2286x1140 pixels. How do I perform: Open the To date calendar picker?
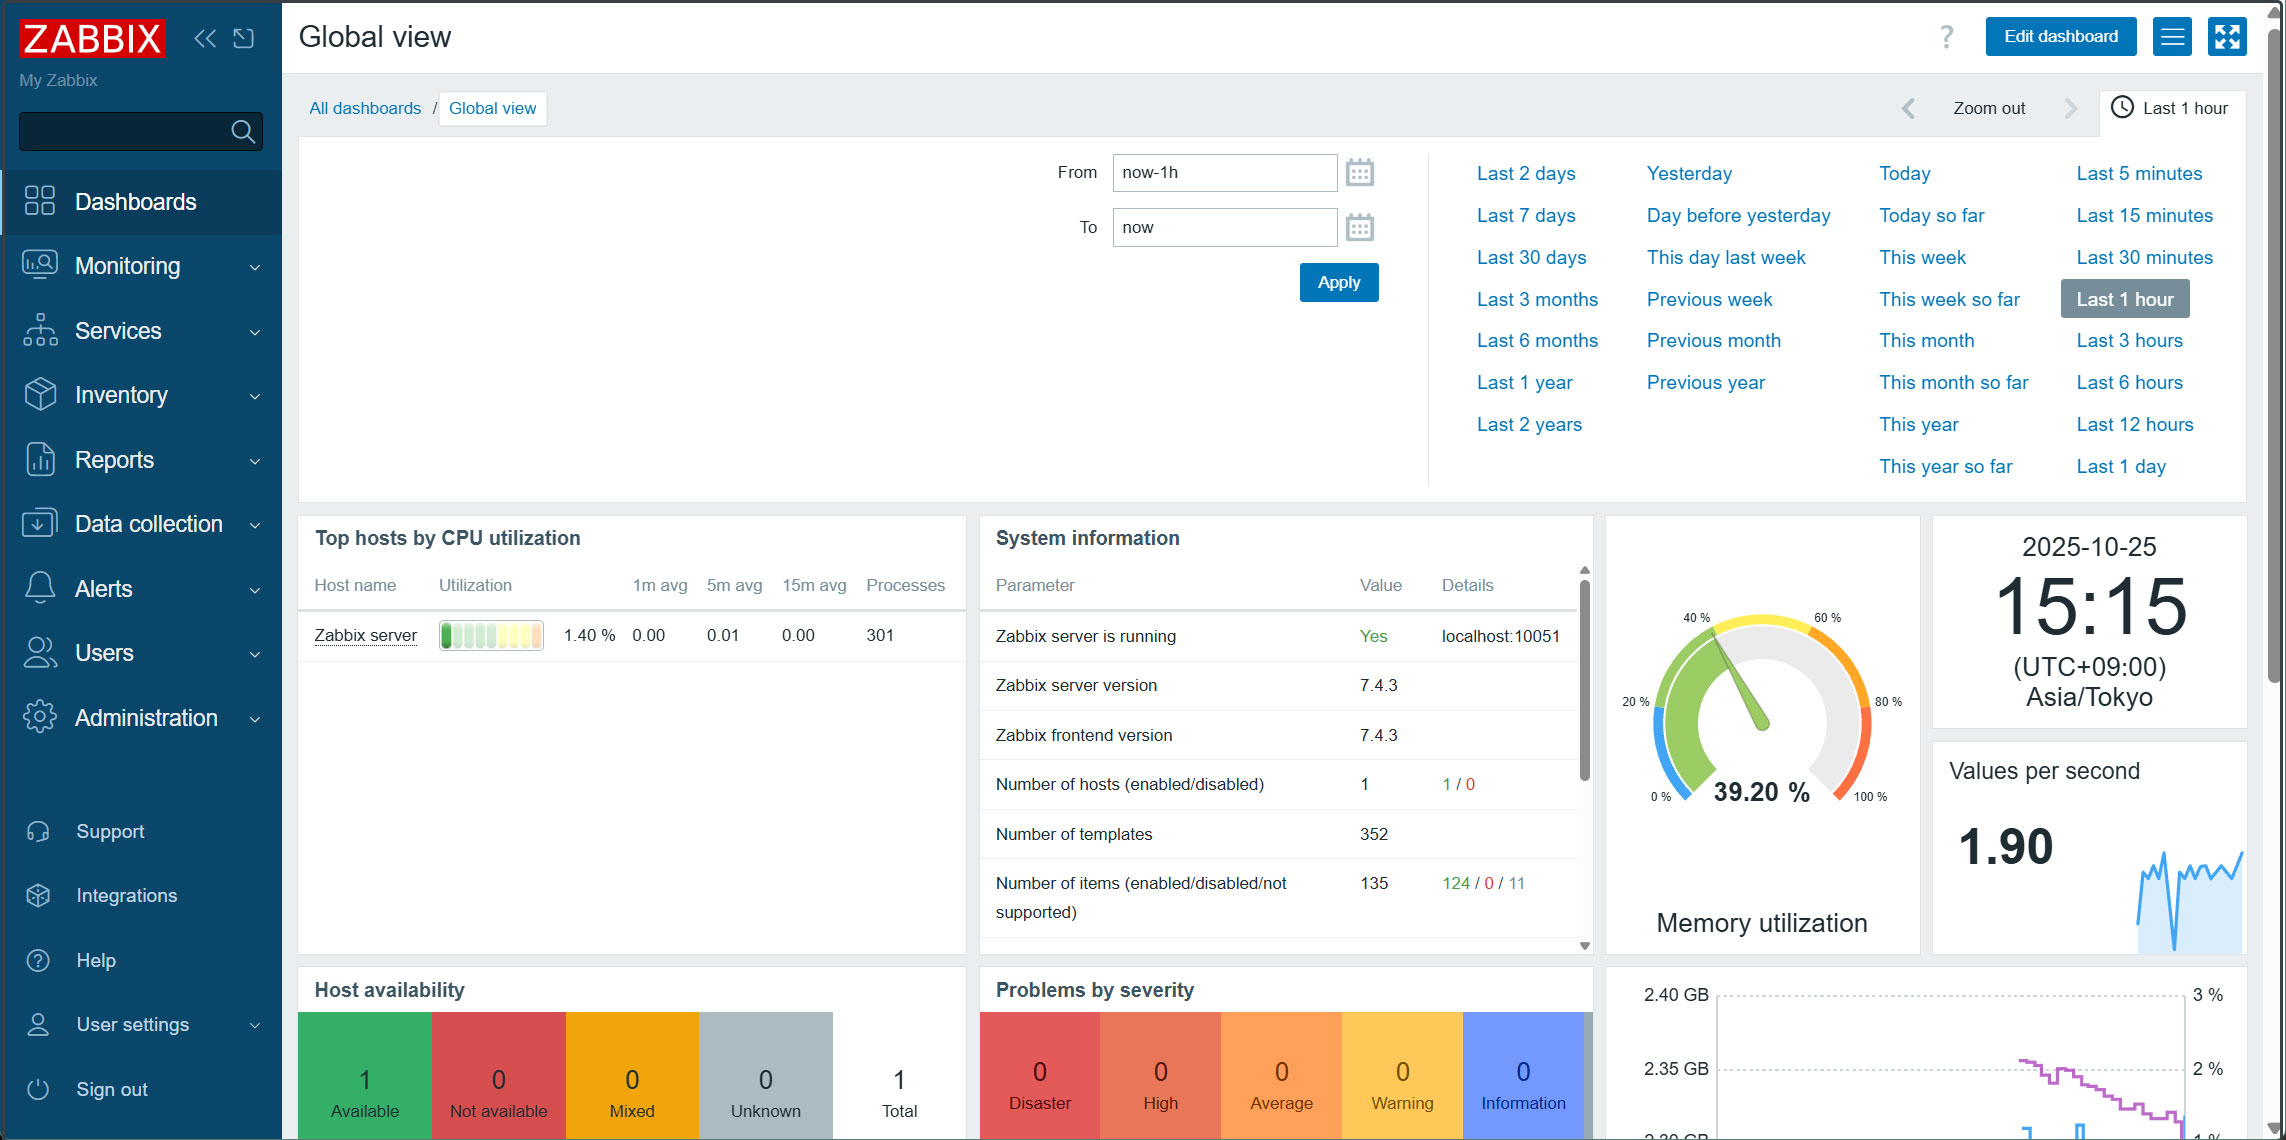point(1359,228)
